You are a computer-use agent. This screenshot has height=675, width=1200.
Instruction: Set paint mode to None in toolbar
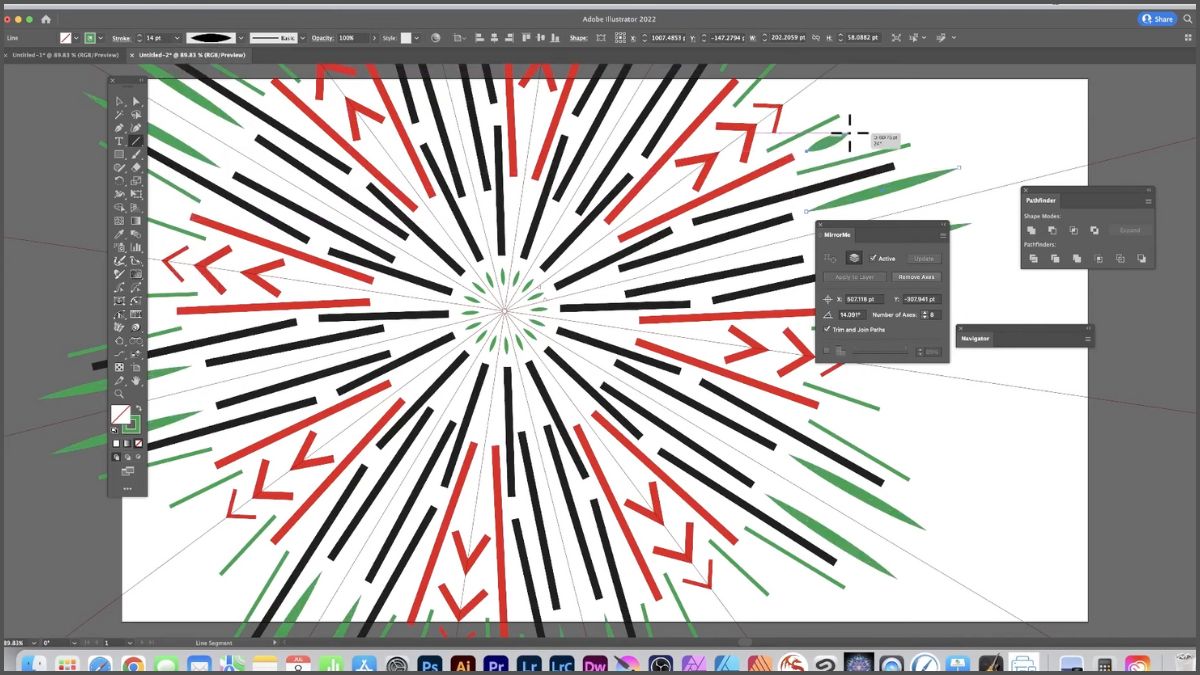pos(139,443)
